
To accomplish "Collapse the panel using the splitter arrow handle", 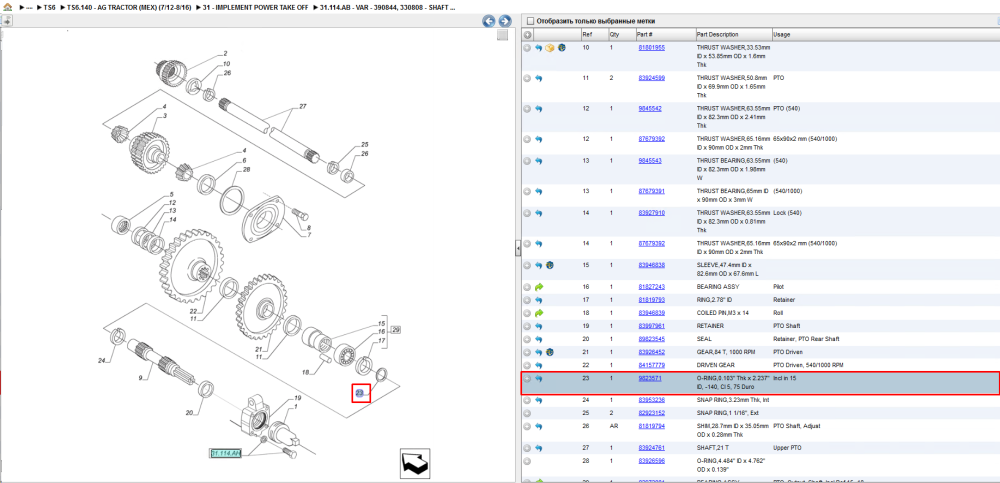I will click(x=518, y=246).
